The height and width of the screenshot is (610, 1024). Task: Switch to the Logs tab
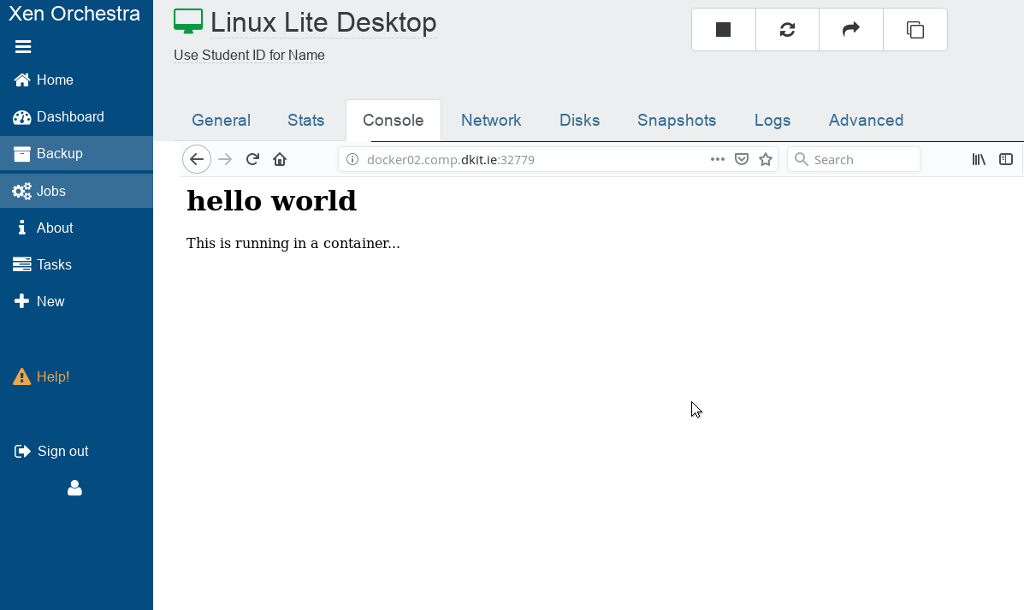(x=772, y=120)
